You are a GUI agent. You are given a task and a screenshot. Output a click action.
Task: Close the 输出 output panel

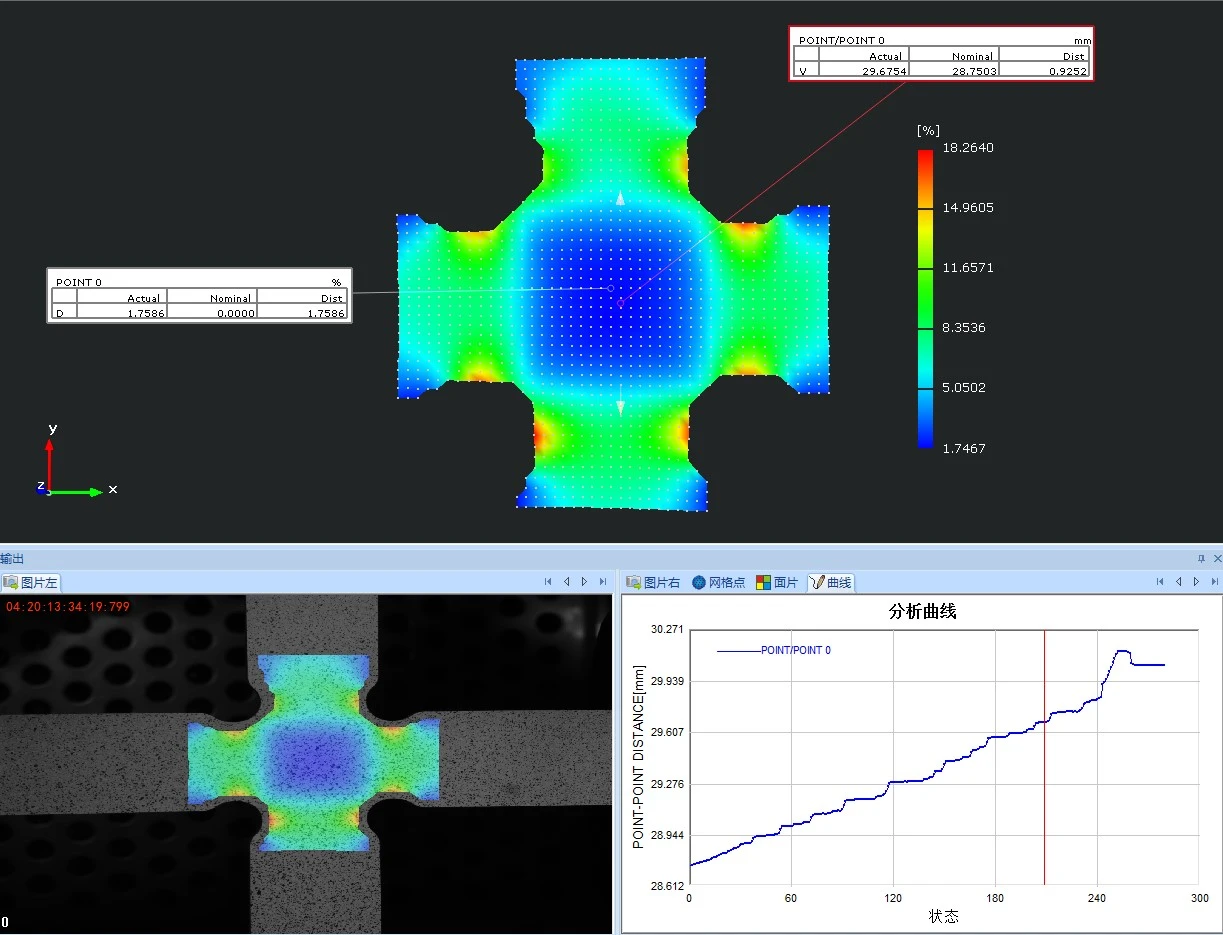[x=1216, y=559]
